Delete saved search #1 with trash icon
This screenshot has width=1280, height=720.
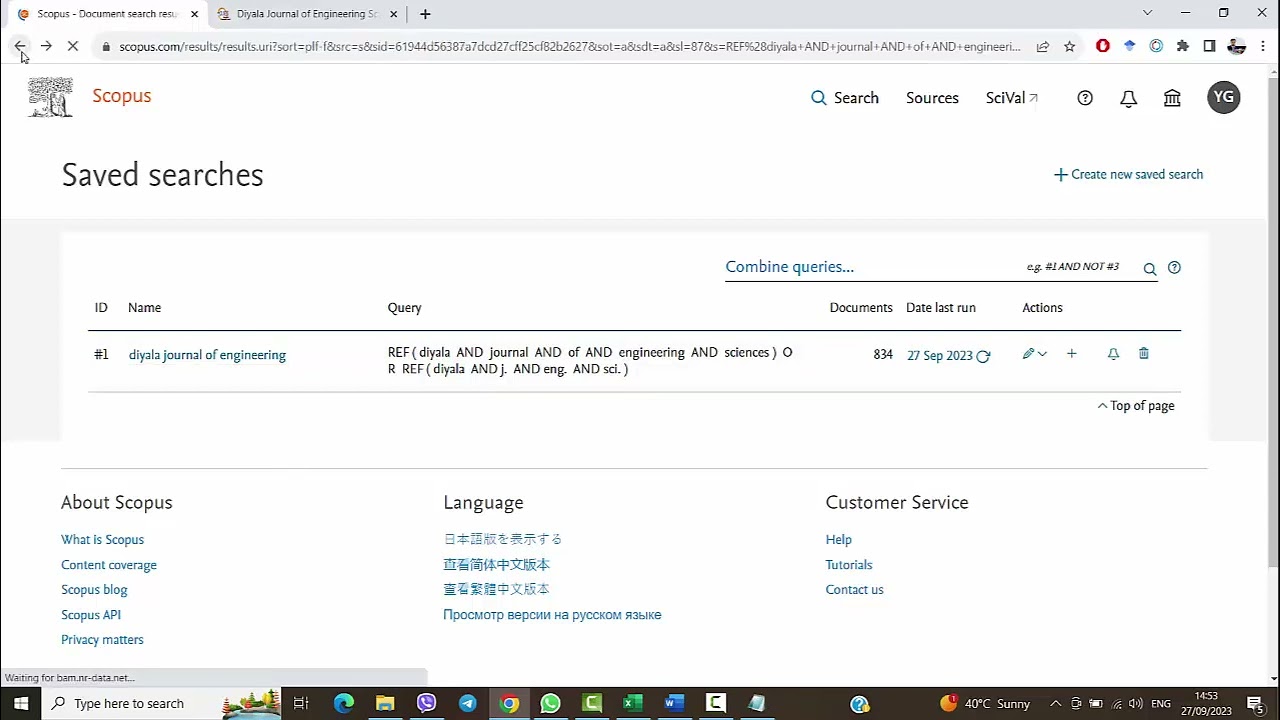pyautogui.click(x=1144, y=354)
